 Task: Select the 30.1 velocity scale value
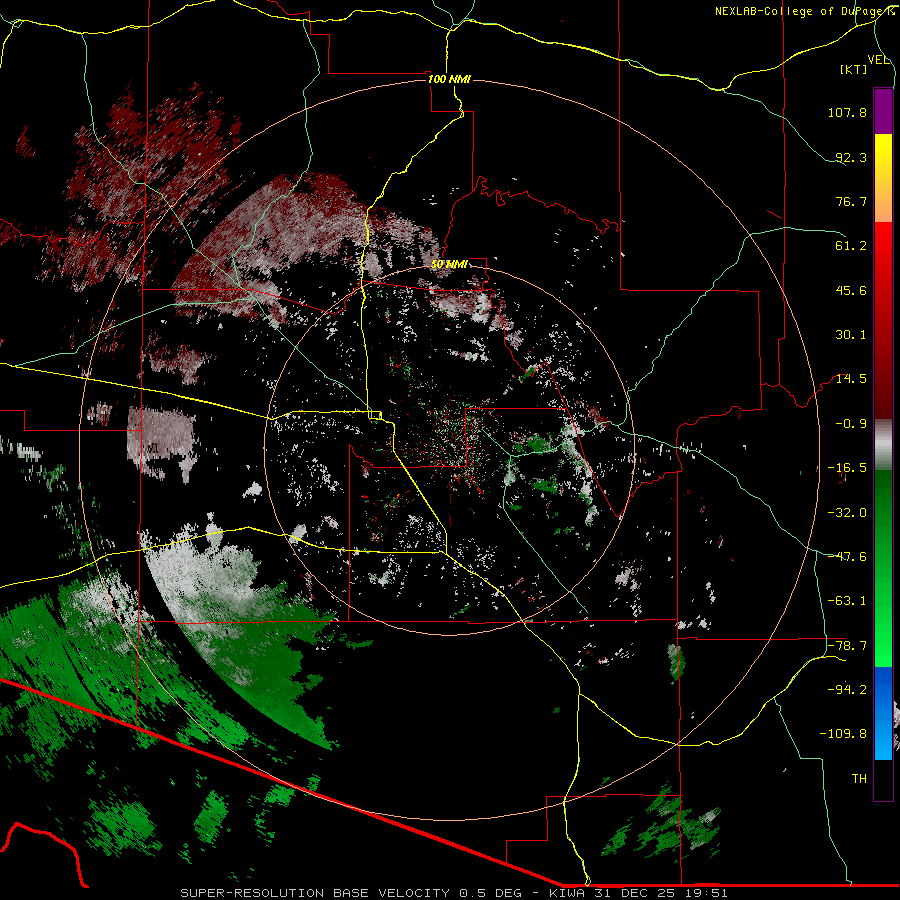[x=851, y=335]
